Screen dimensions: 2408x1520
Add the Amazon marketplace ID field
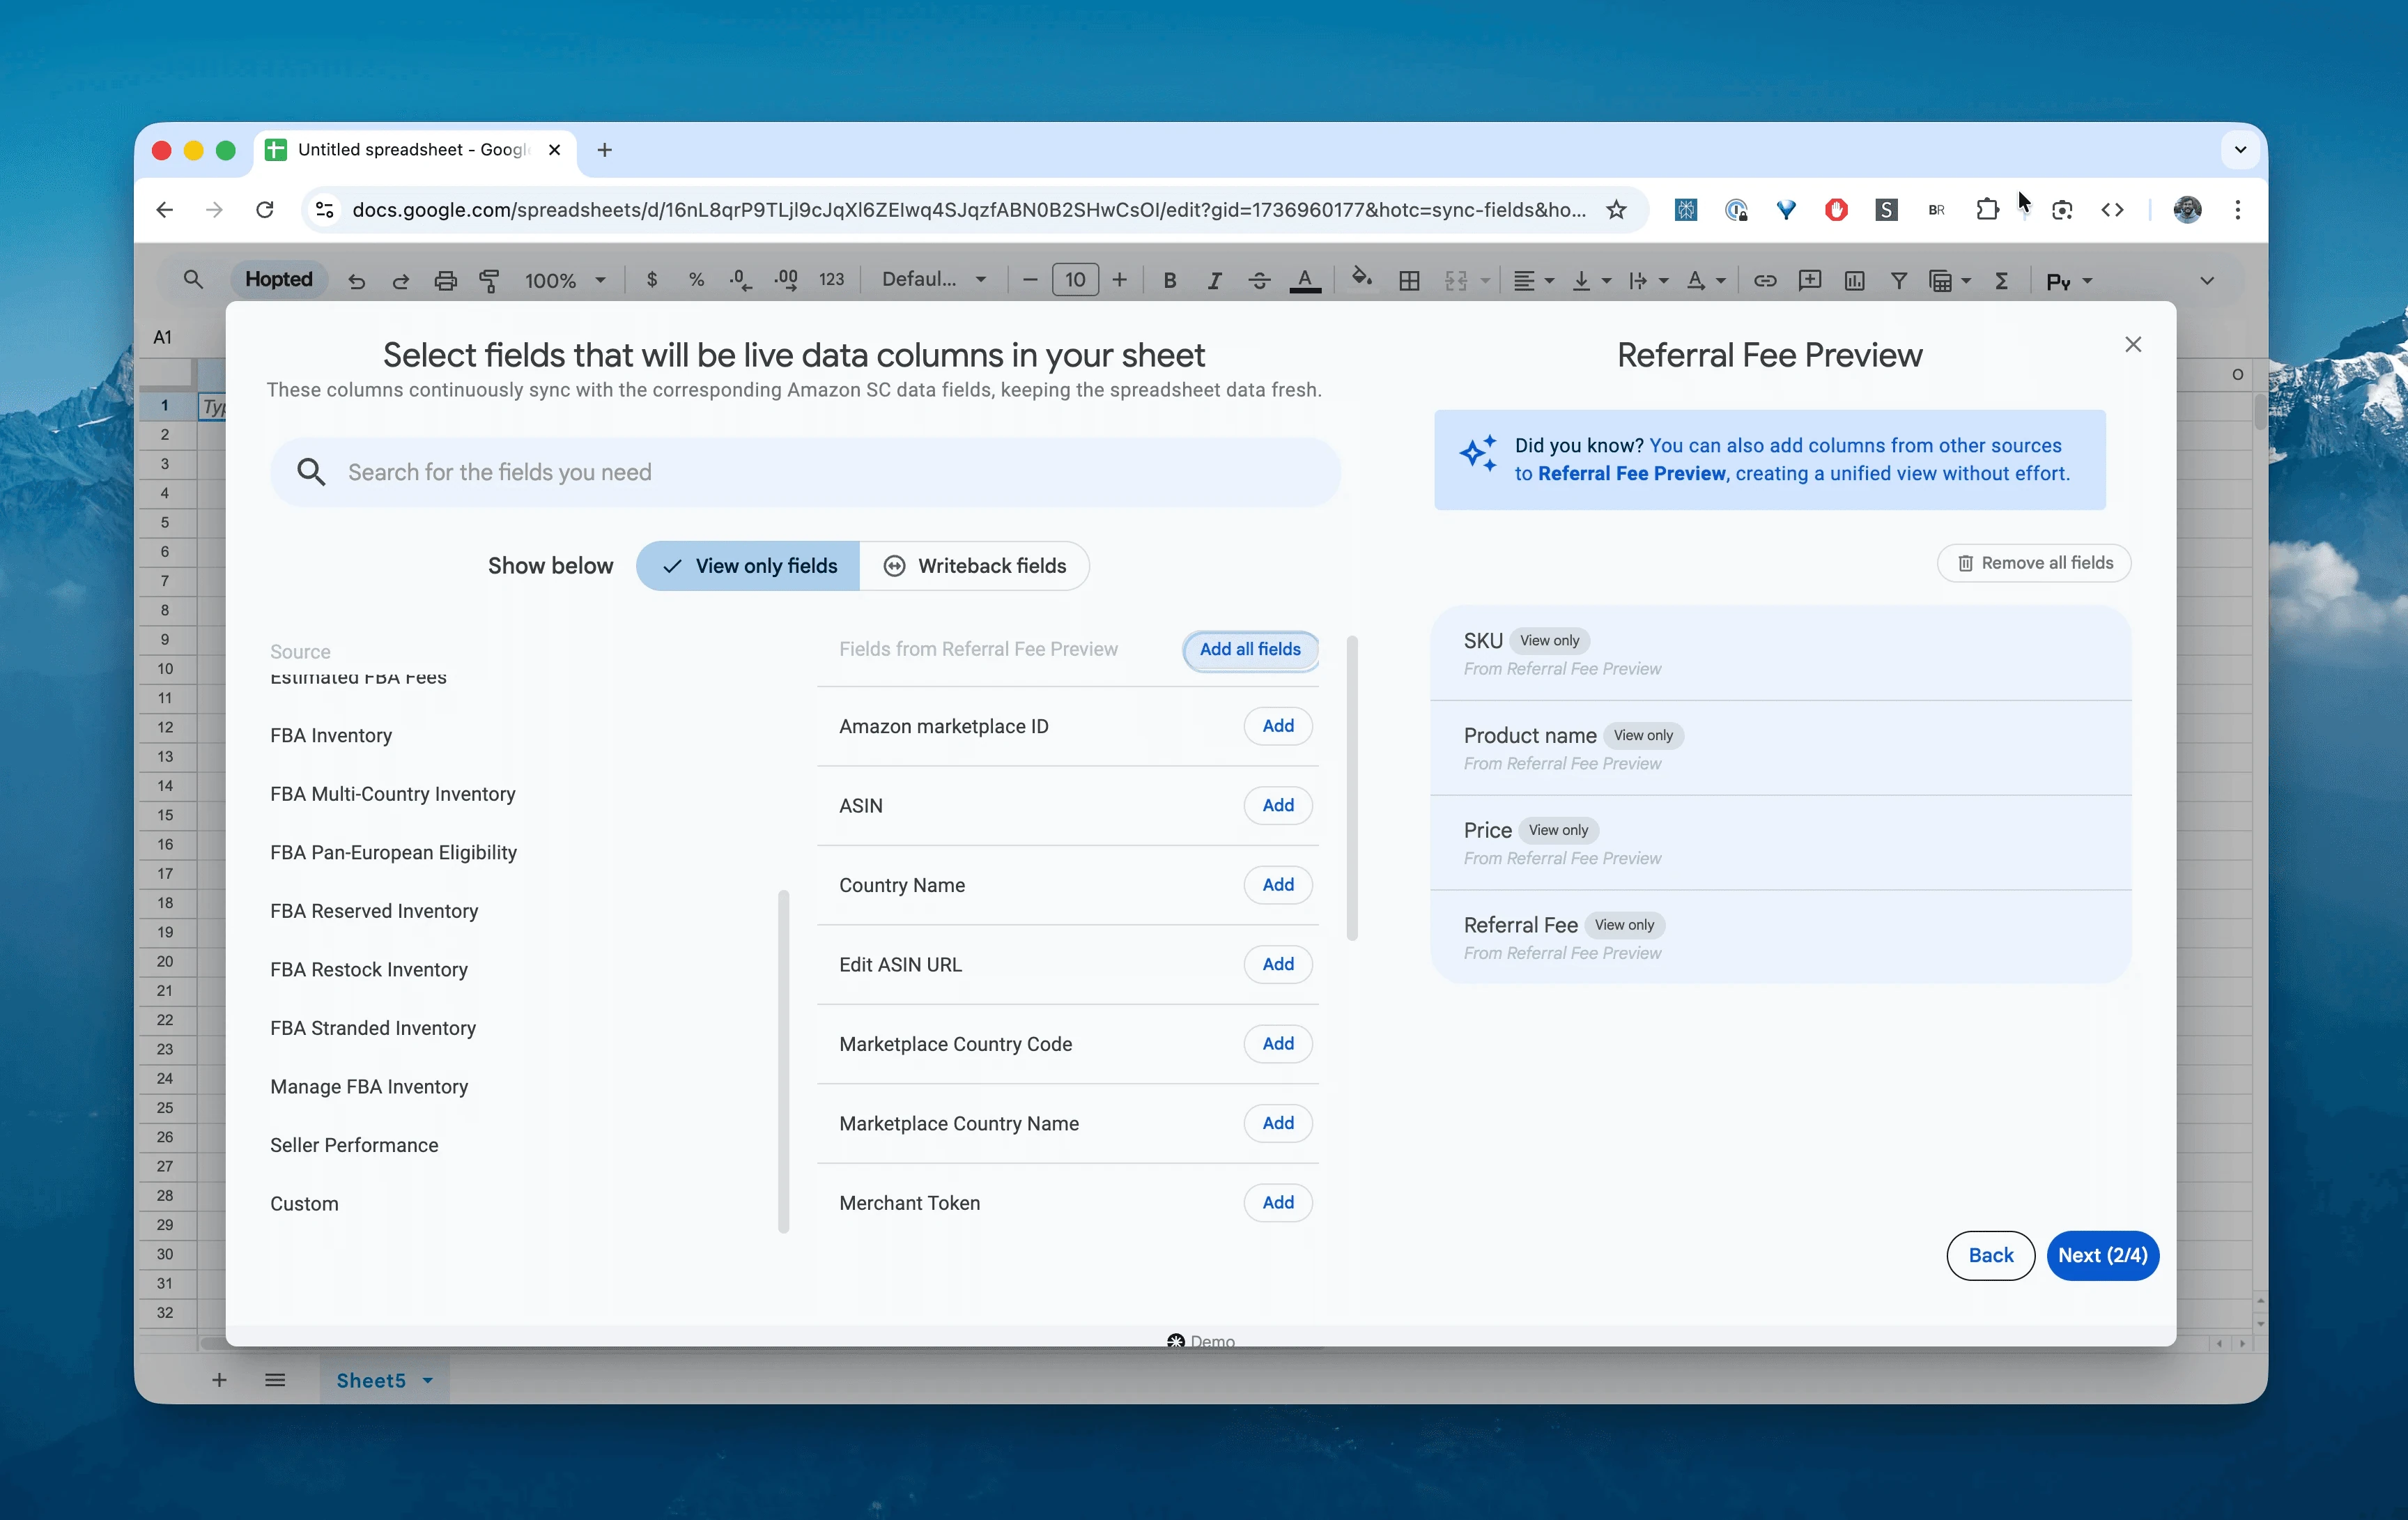(1278, 726)
